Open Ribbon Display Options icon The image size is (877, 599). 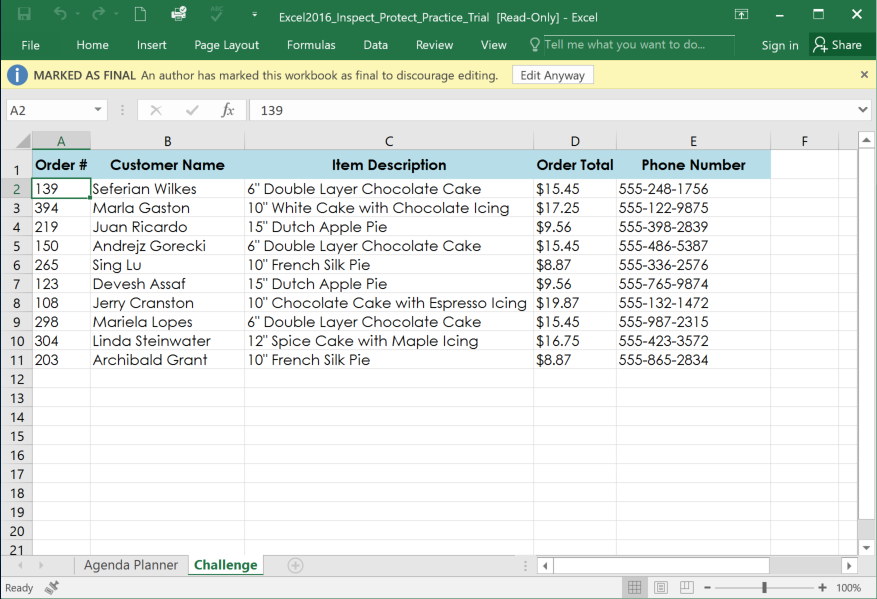tap(741, 15)
